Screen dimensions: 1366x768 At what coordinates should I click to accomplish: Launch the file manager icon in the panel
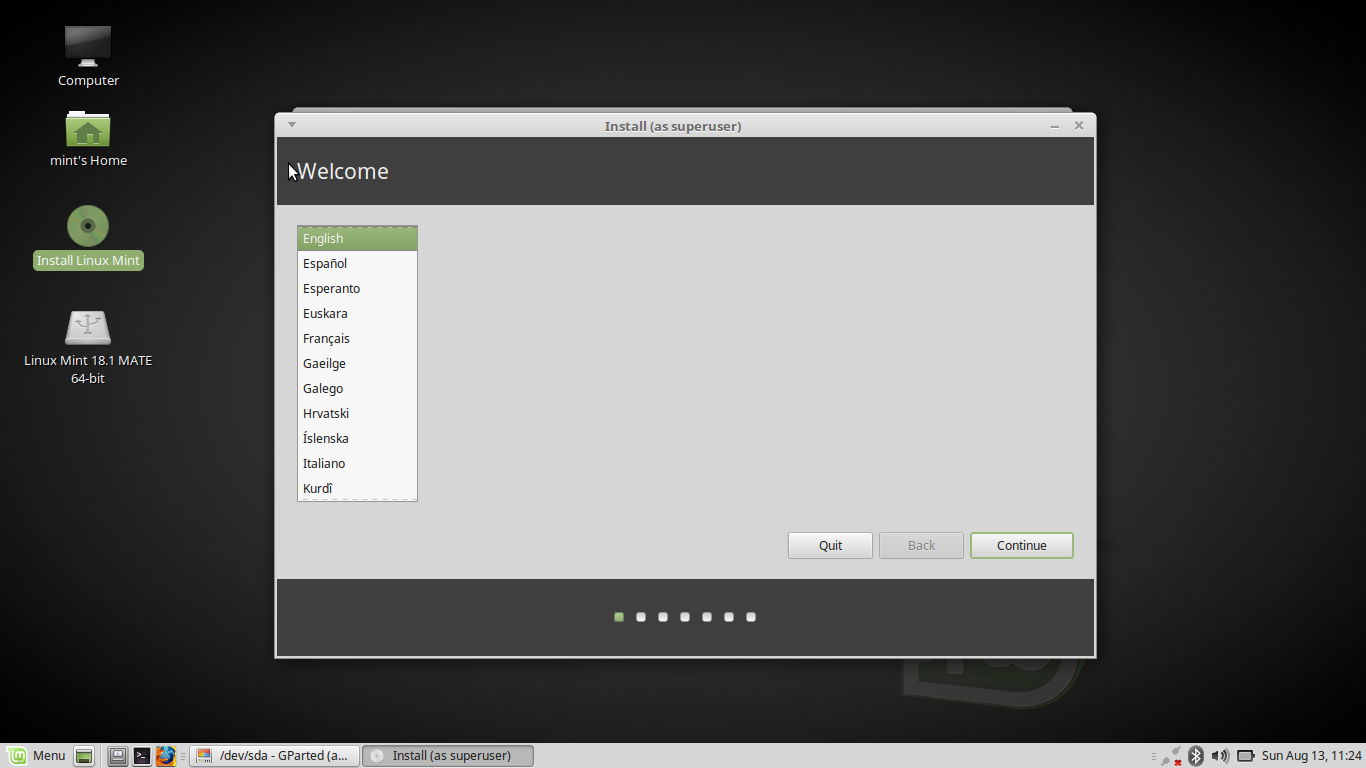[x=118, y=756]
